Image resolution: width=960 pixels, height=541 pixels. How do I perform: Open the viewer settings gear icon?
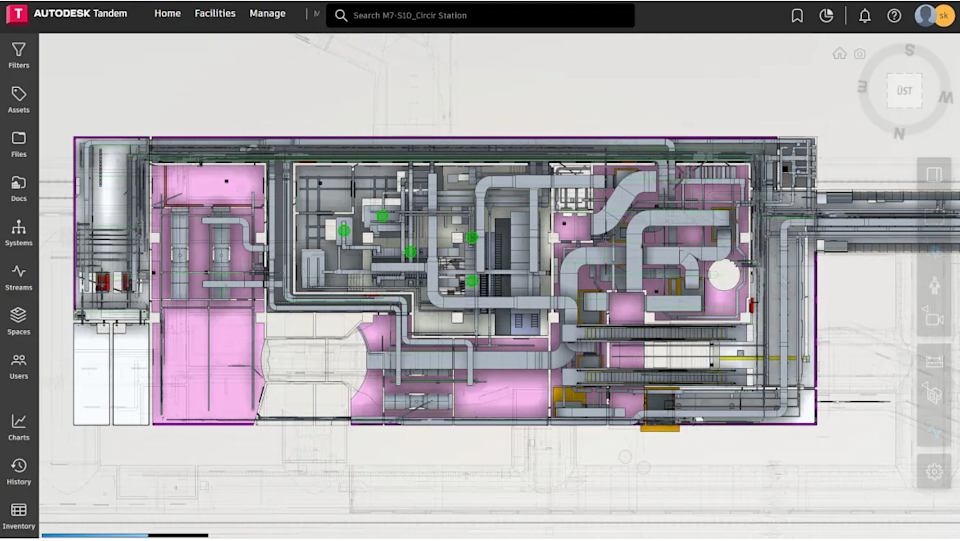point(934,471)
